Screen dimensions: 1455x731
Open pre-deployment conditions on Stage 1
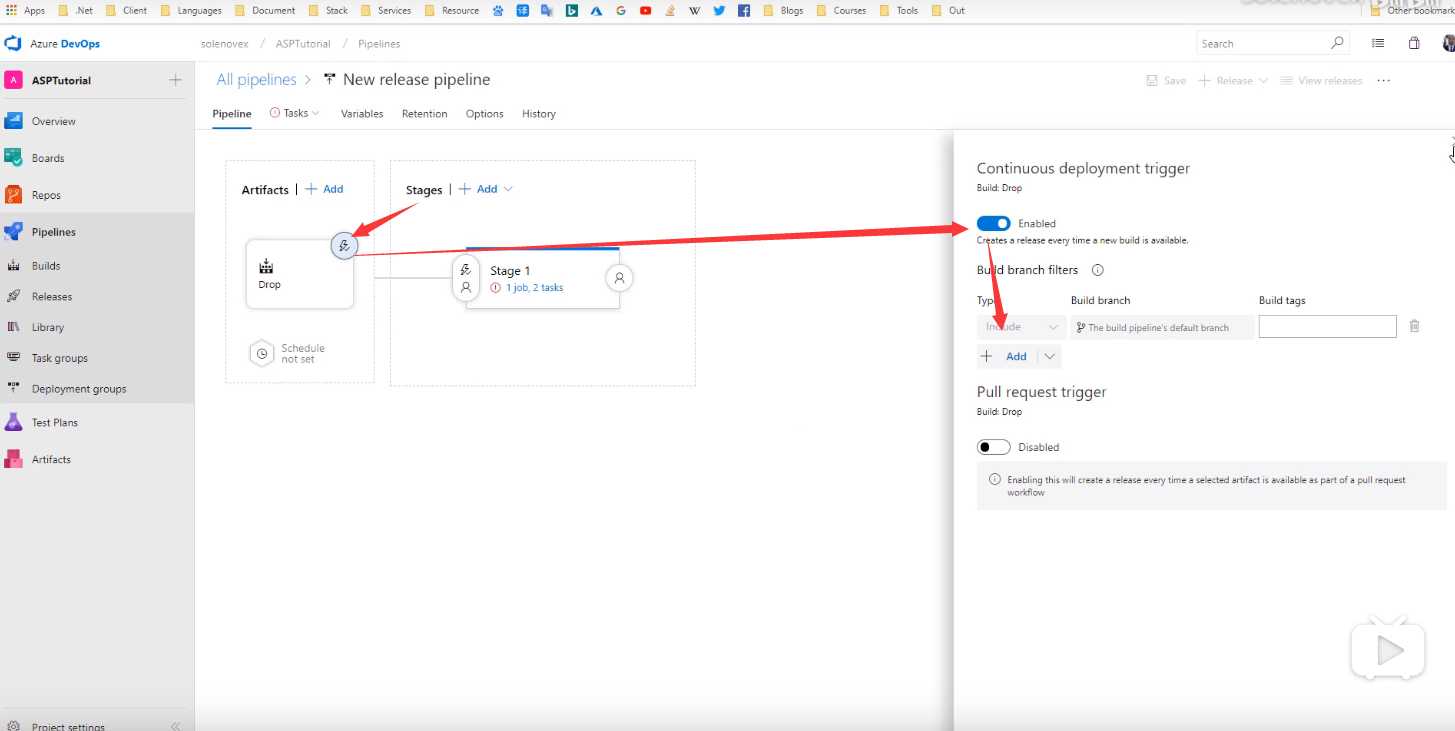point(466,279)
